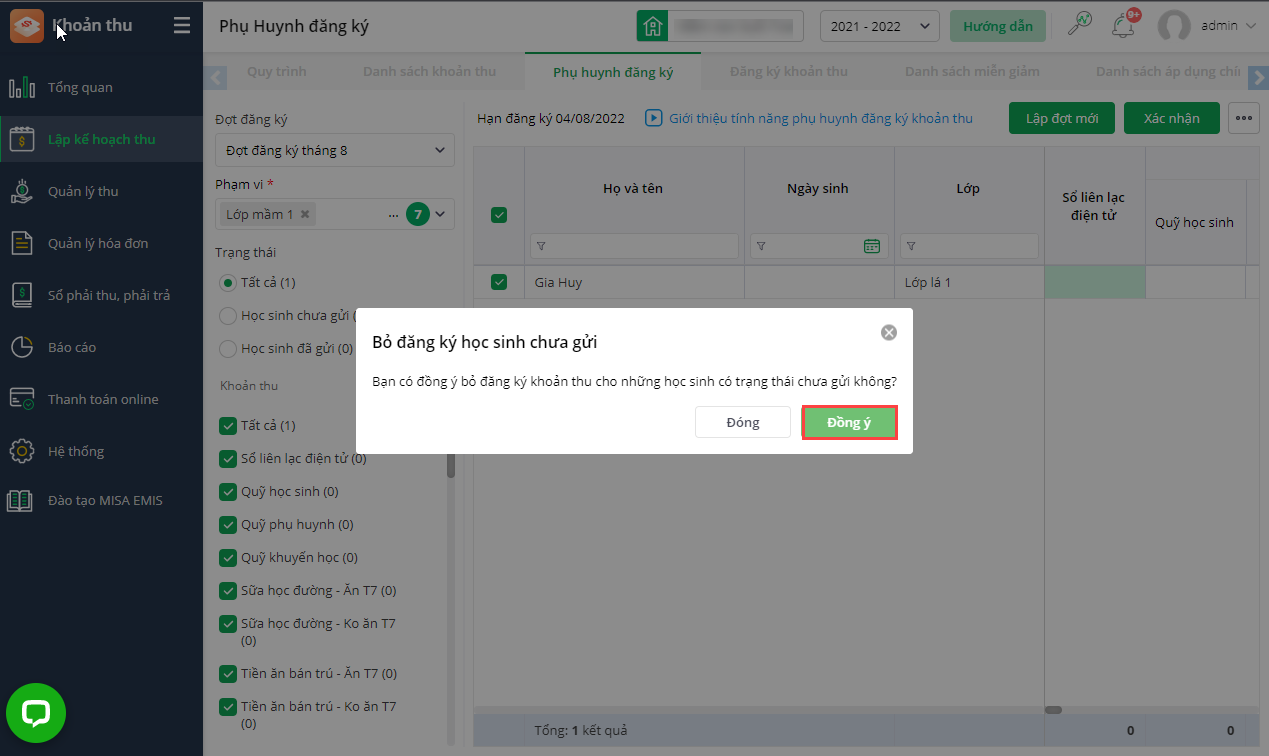Click filter icon in Họ và tên column
The image size is (1269, 756).
(x=540, y=246)
